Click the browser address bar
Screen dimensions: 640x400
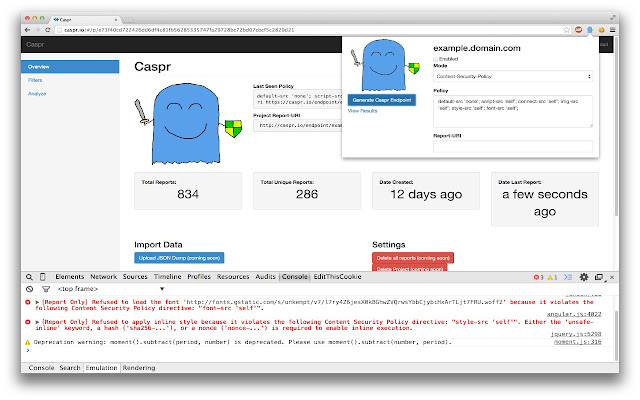tap(309, 30)
